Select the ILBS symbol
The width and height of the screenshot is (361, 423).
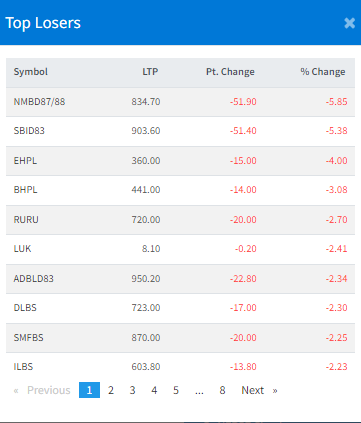(x=23, y=367)
